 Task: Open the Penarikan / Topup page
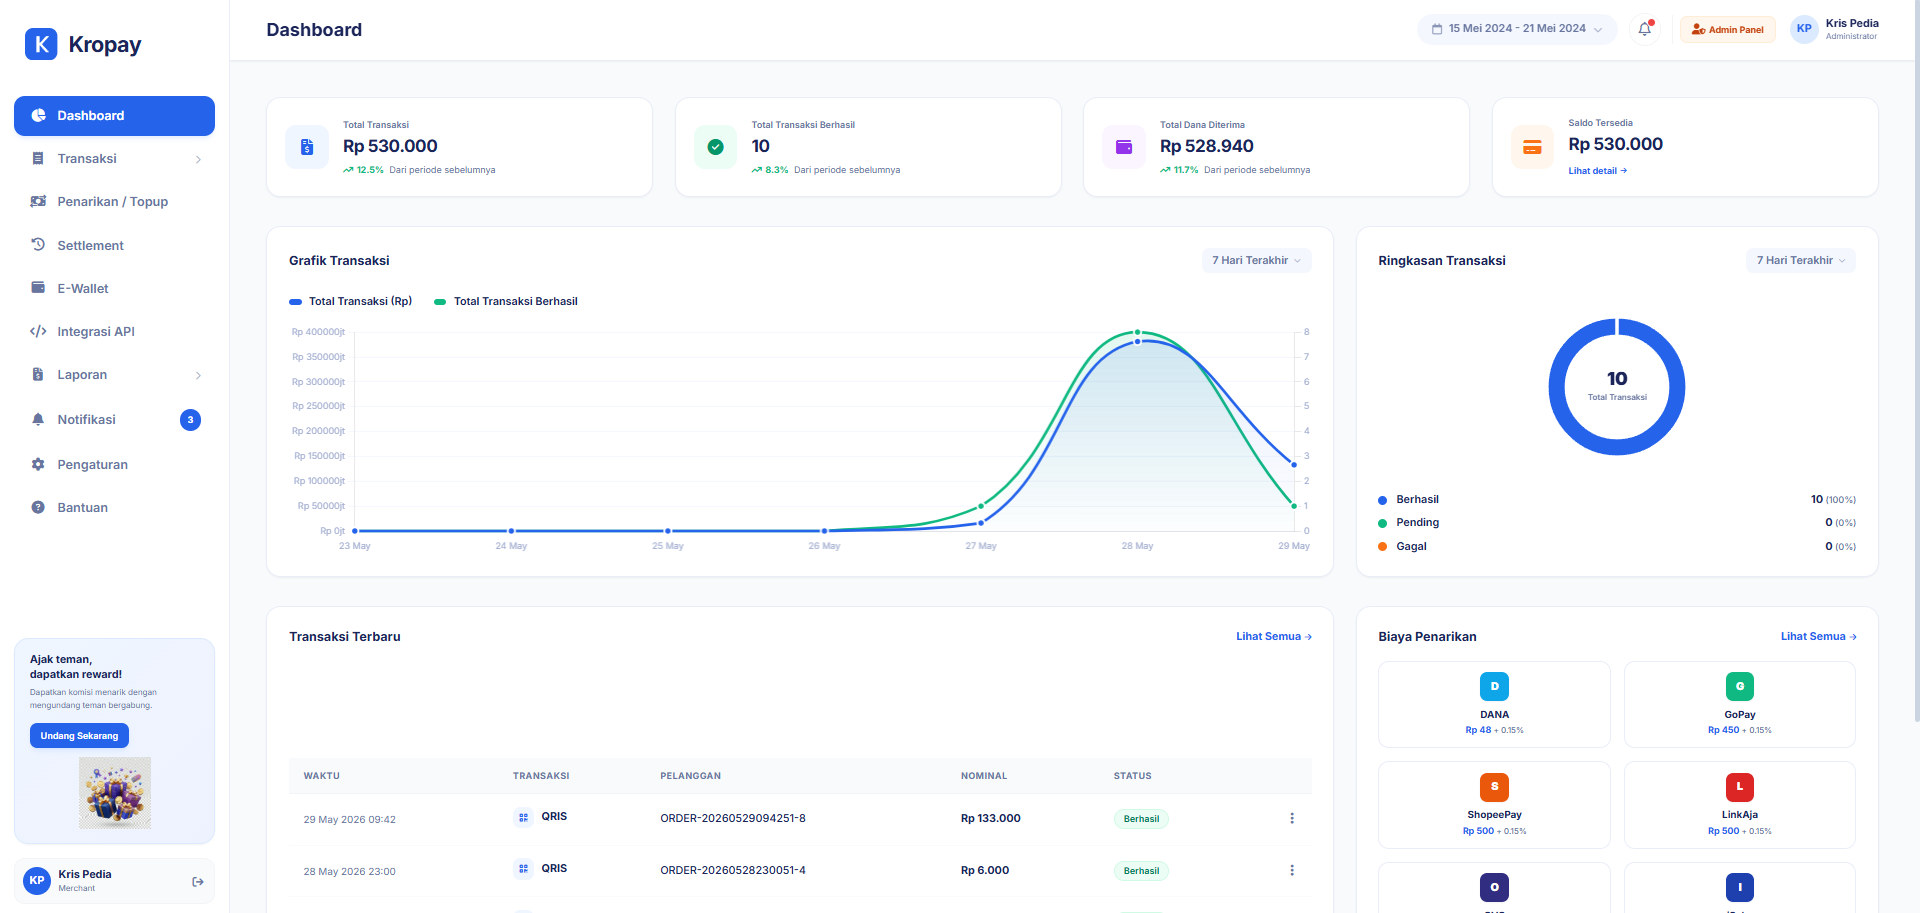pyautogui.click(x=114, y=202)
